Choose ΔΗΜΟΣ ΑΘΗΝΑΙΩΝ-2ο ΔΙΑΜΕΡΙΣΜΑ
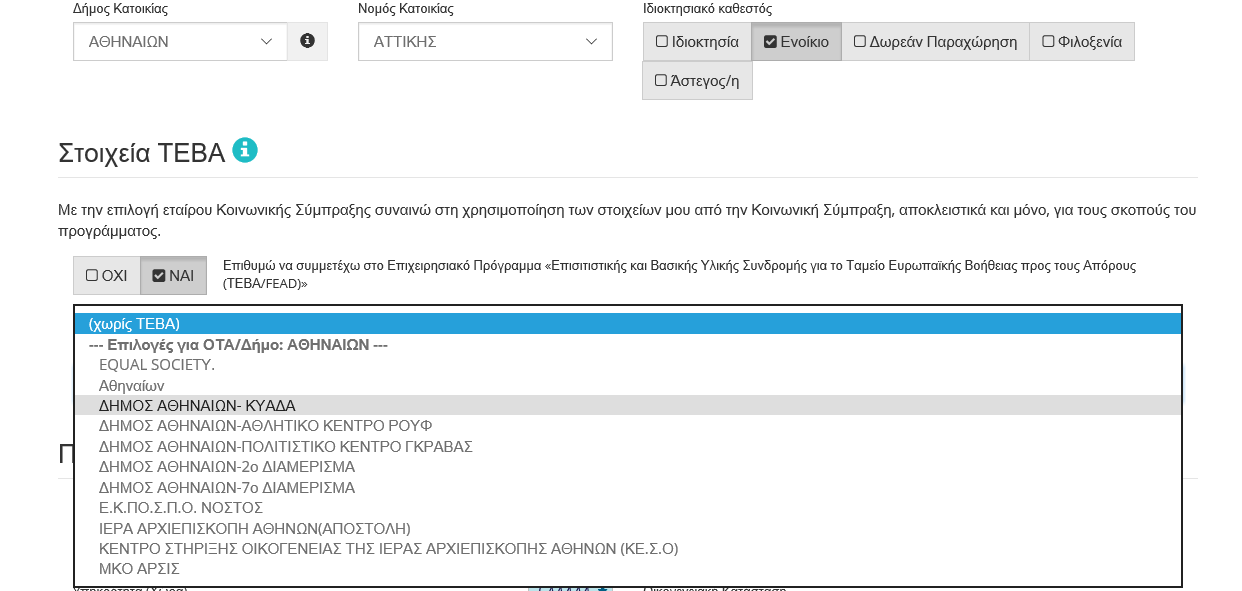 (x=628, y=467)
